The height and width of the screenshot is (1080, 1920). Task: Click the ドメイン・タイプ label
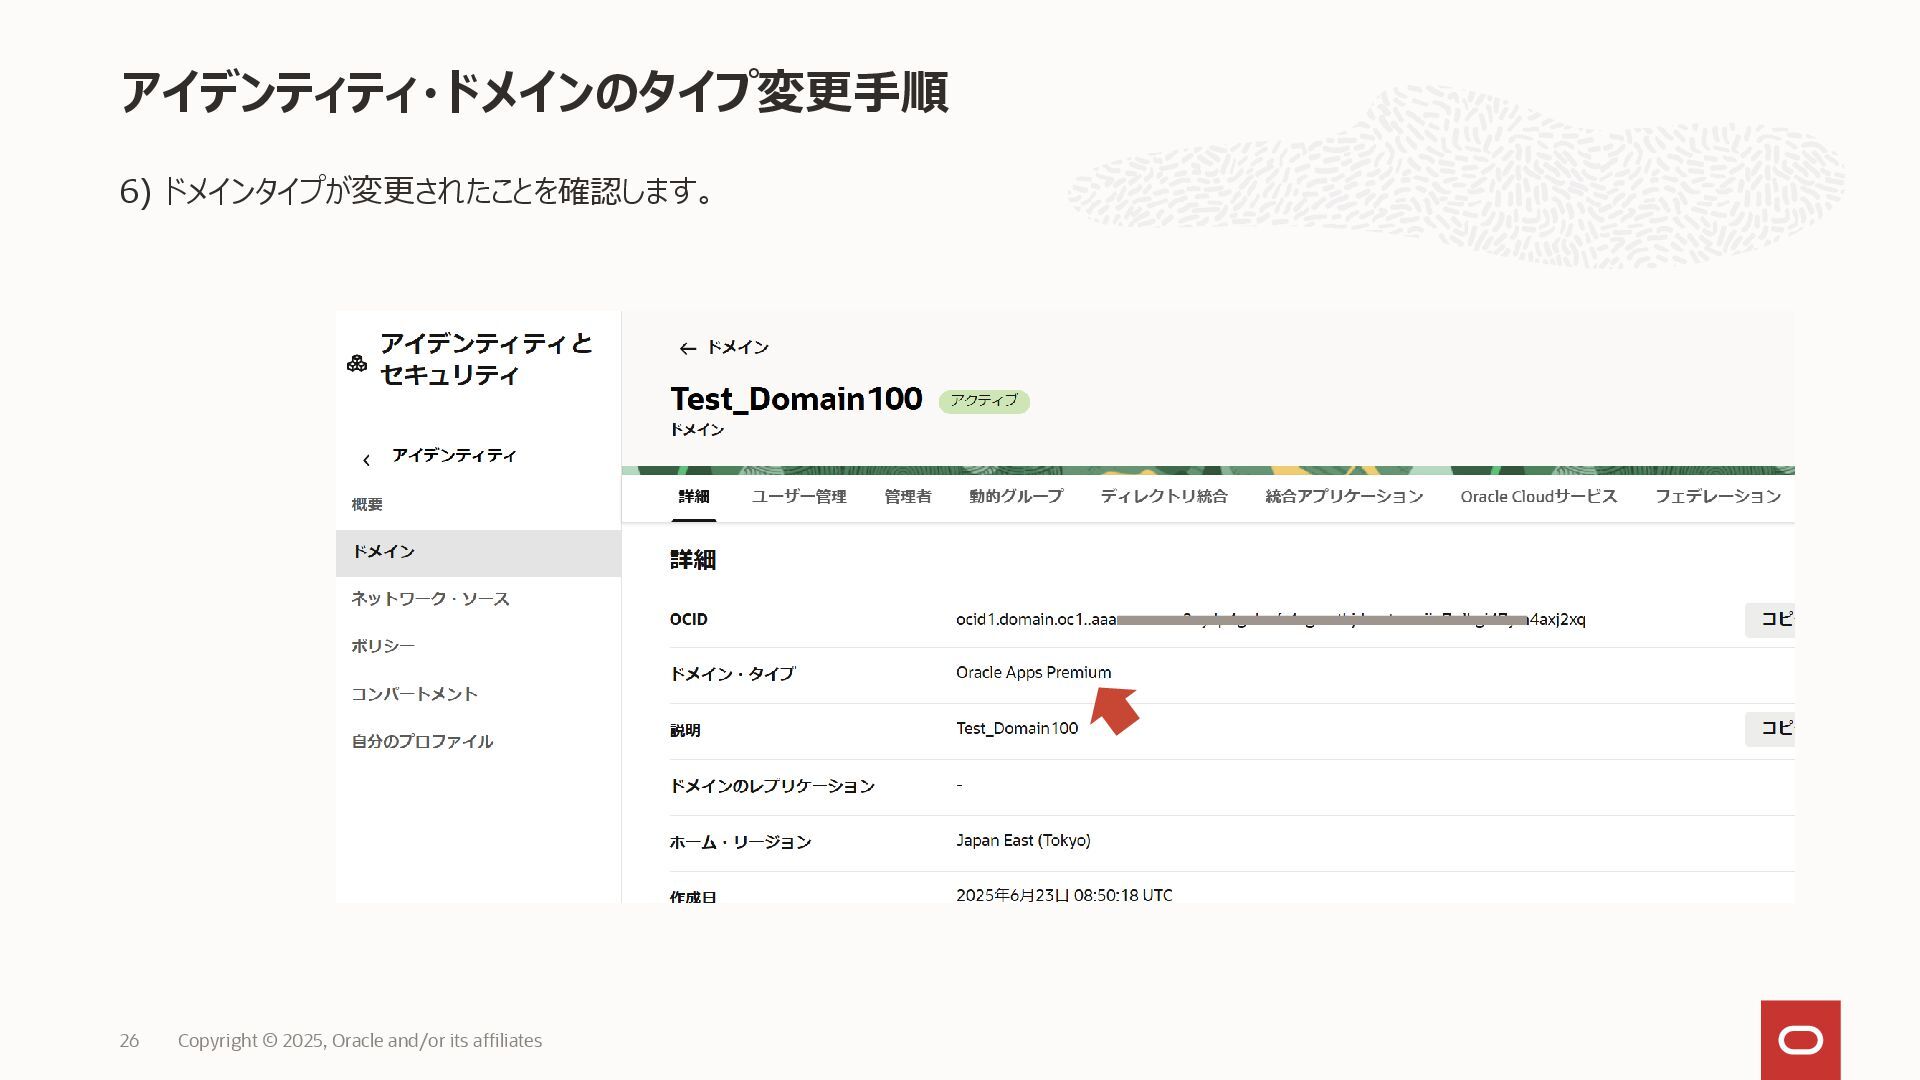(732, 674)
